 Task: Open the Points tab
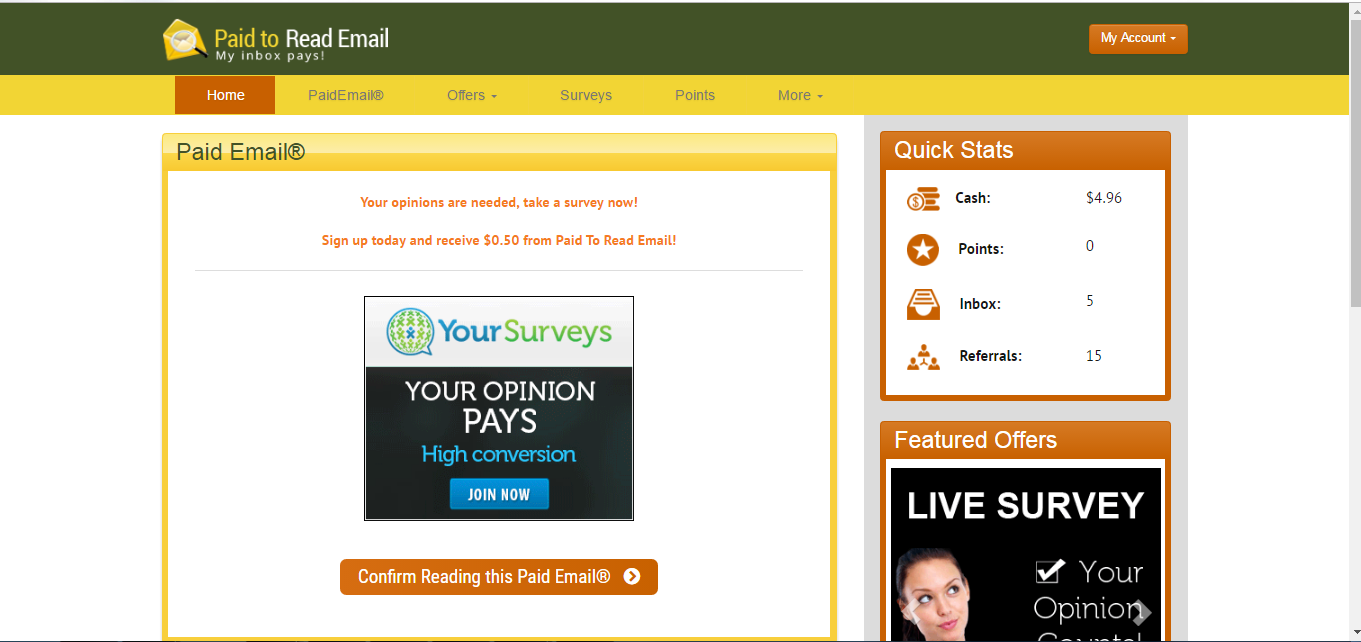[x=695, y=95]
